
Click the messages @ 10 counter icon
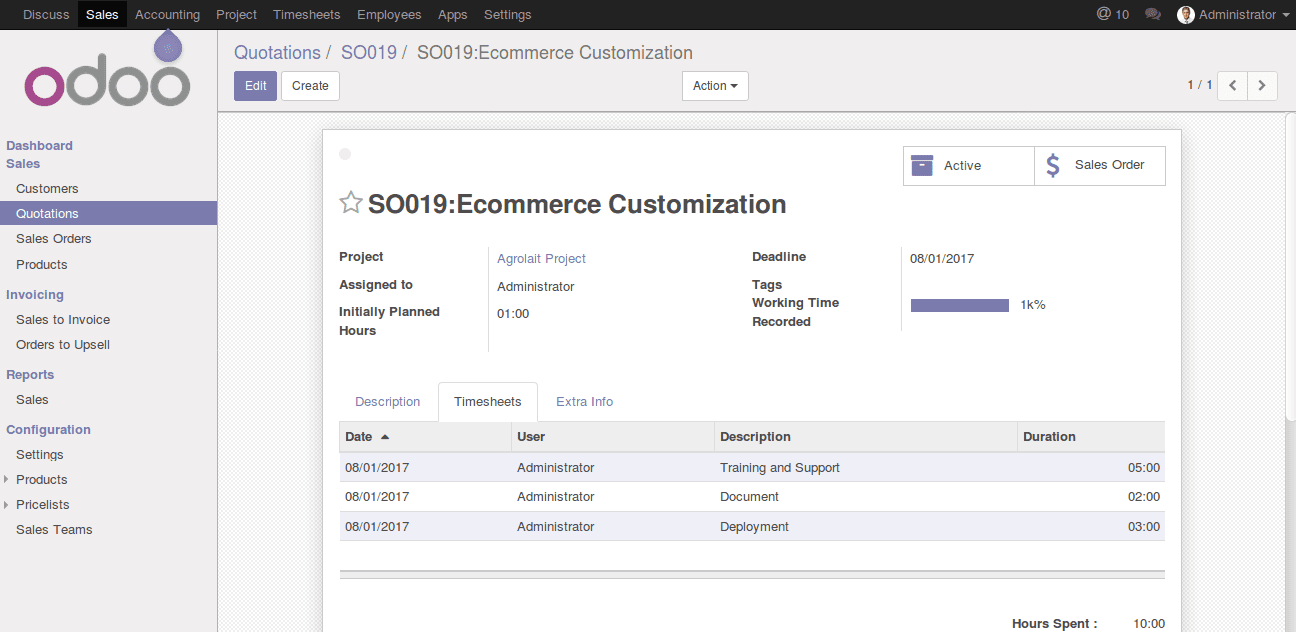click(1112, 14)
